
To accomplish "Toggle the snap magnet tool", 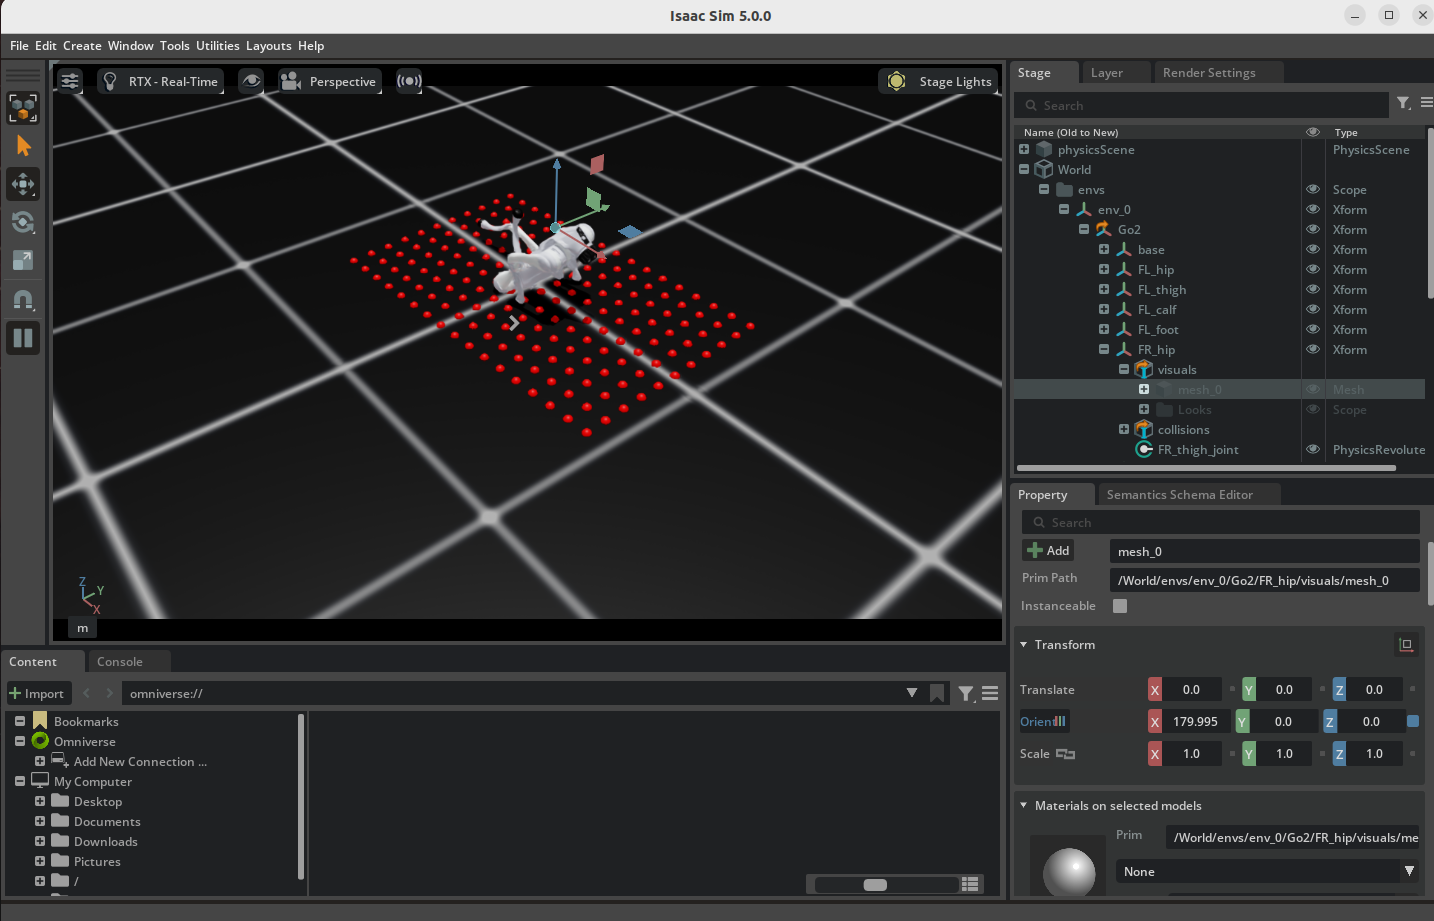I will click(23, 299).
